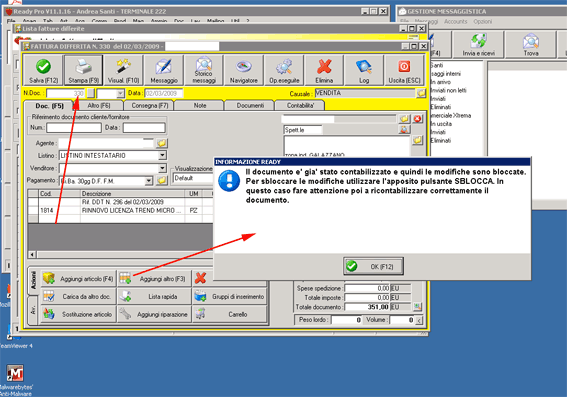
Task: Click Trova in Gestione Messaggistica window
Action: 530,44
